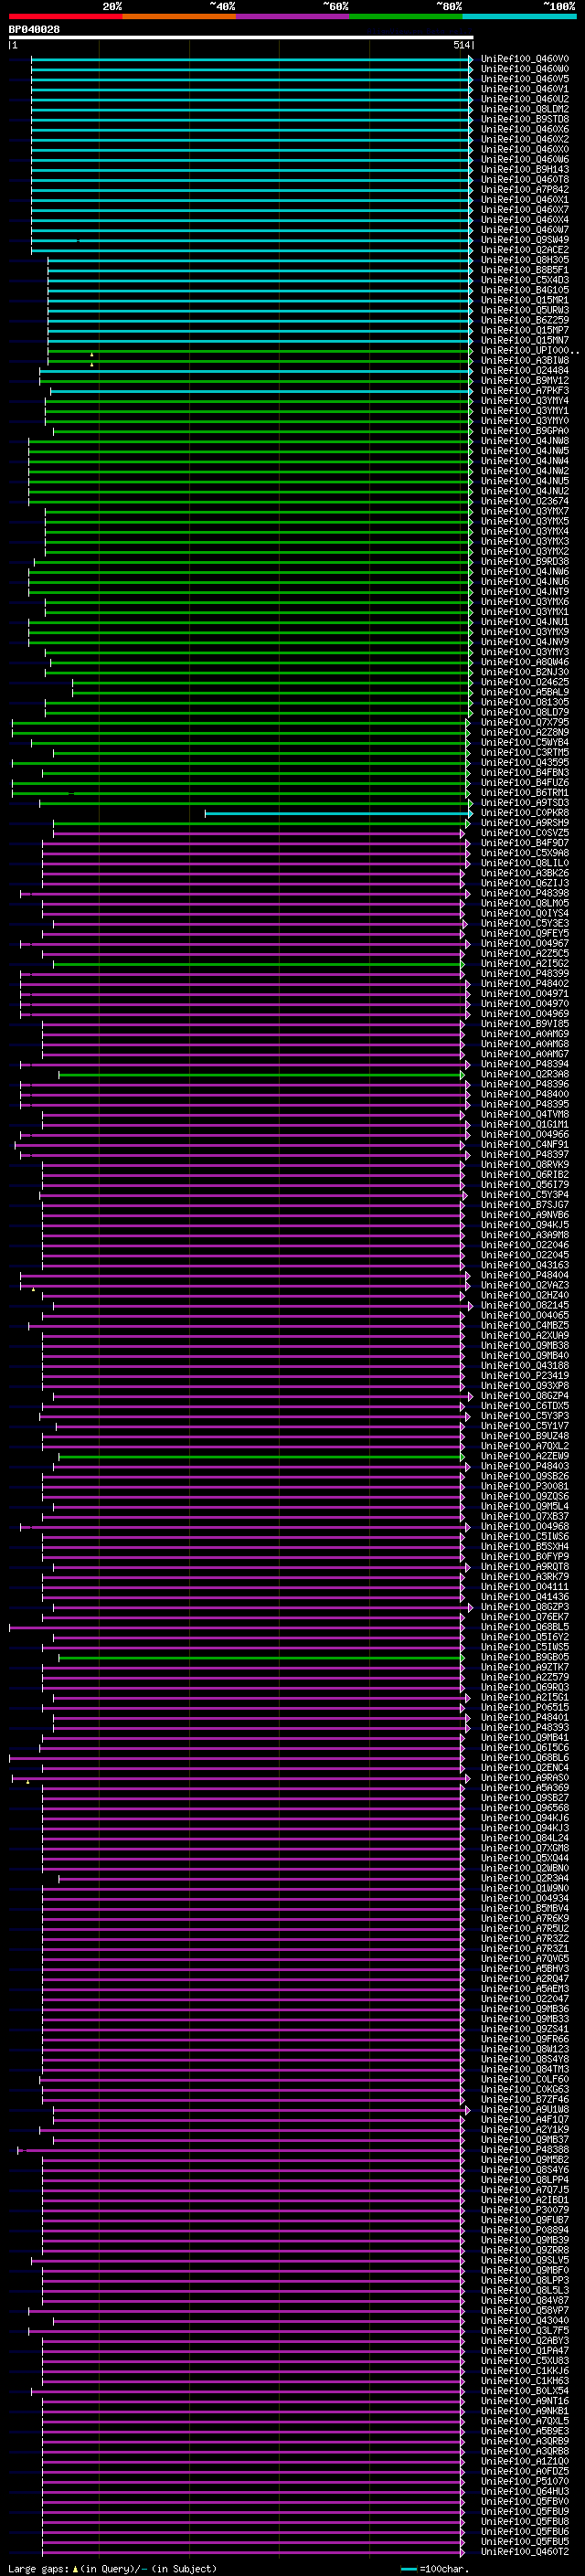This screenshot has width=585, height=2576.
Task: Open hit UniRef100_A7P842
Action: coord(525,190)
